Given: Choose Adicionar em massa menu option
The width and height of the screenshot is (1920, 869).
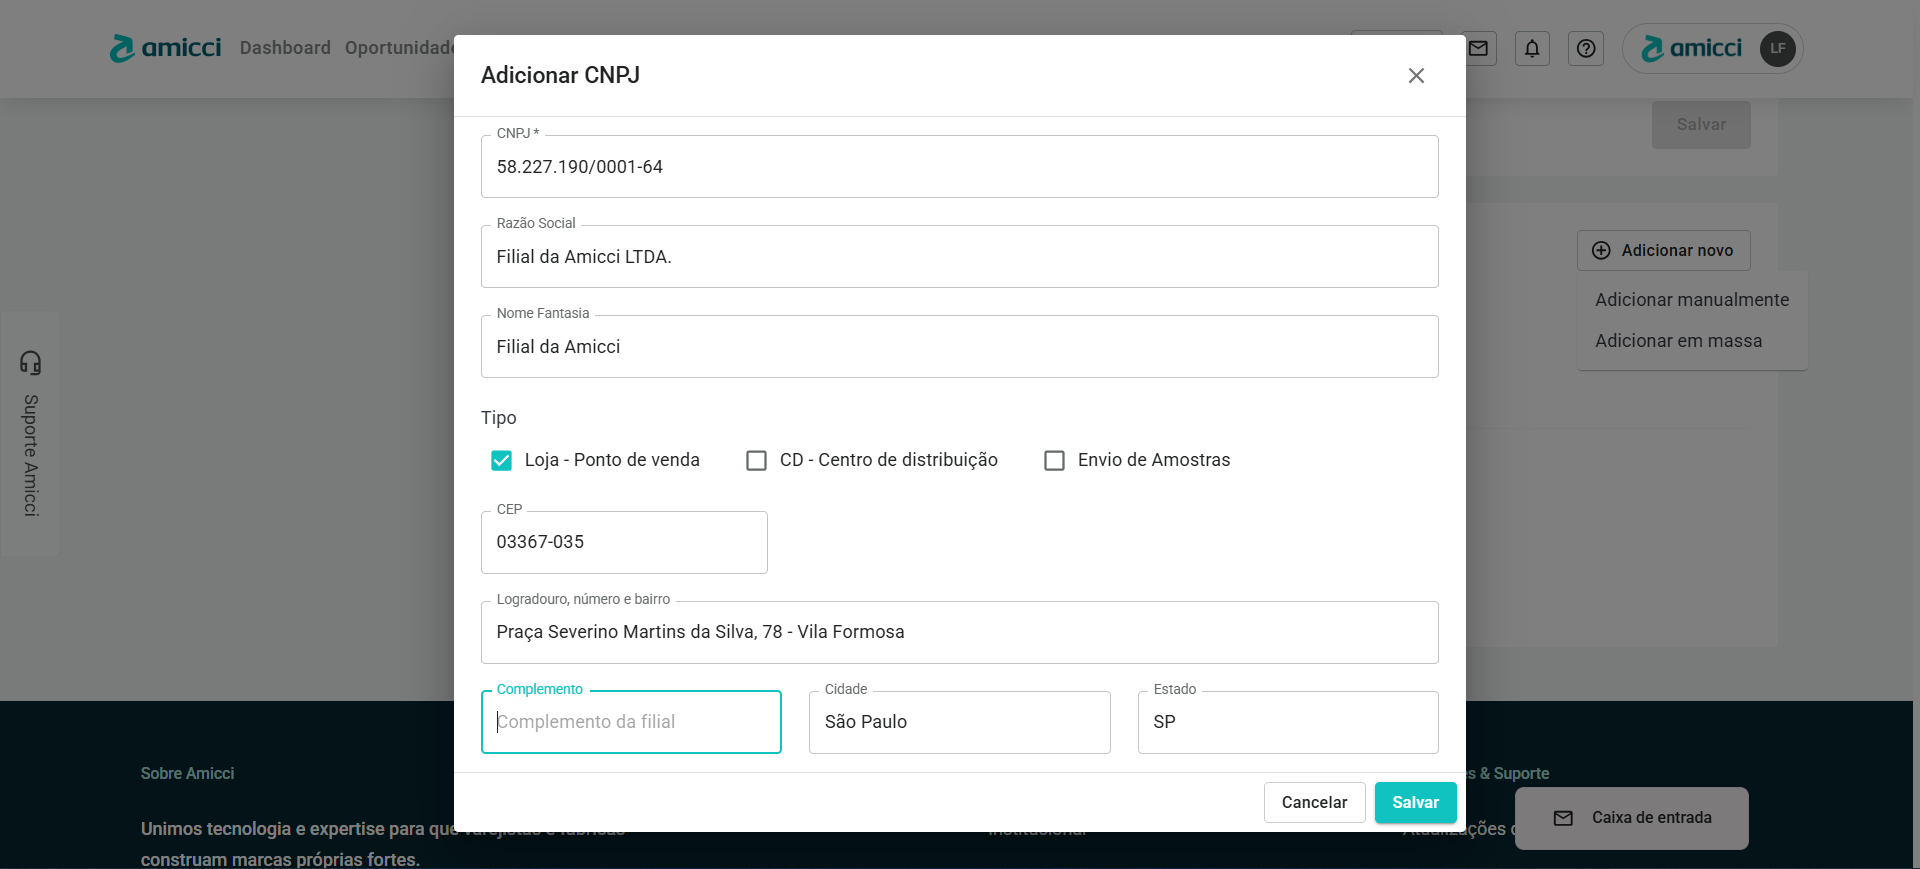Looking at the screenshot, I should (x=1678, y=341).
